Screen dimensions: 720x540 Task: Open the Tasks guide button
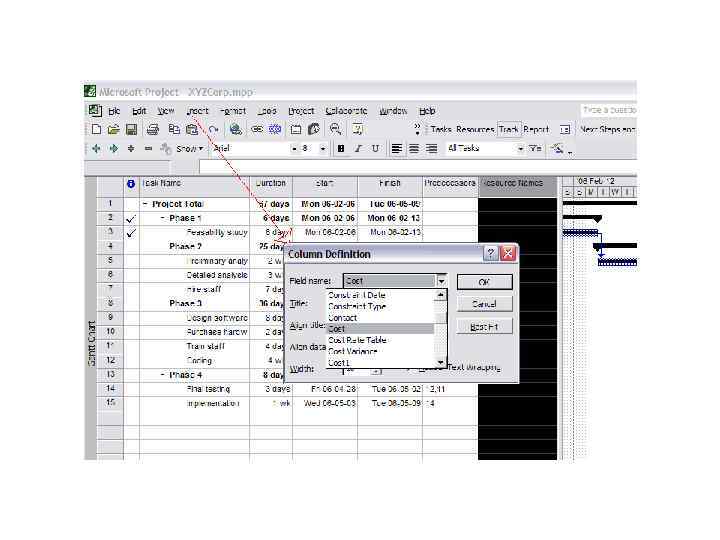click(x=441, y=129)
